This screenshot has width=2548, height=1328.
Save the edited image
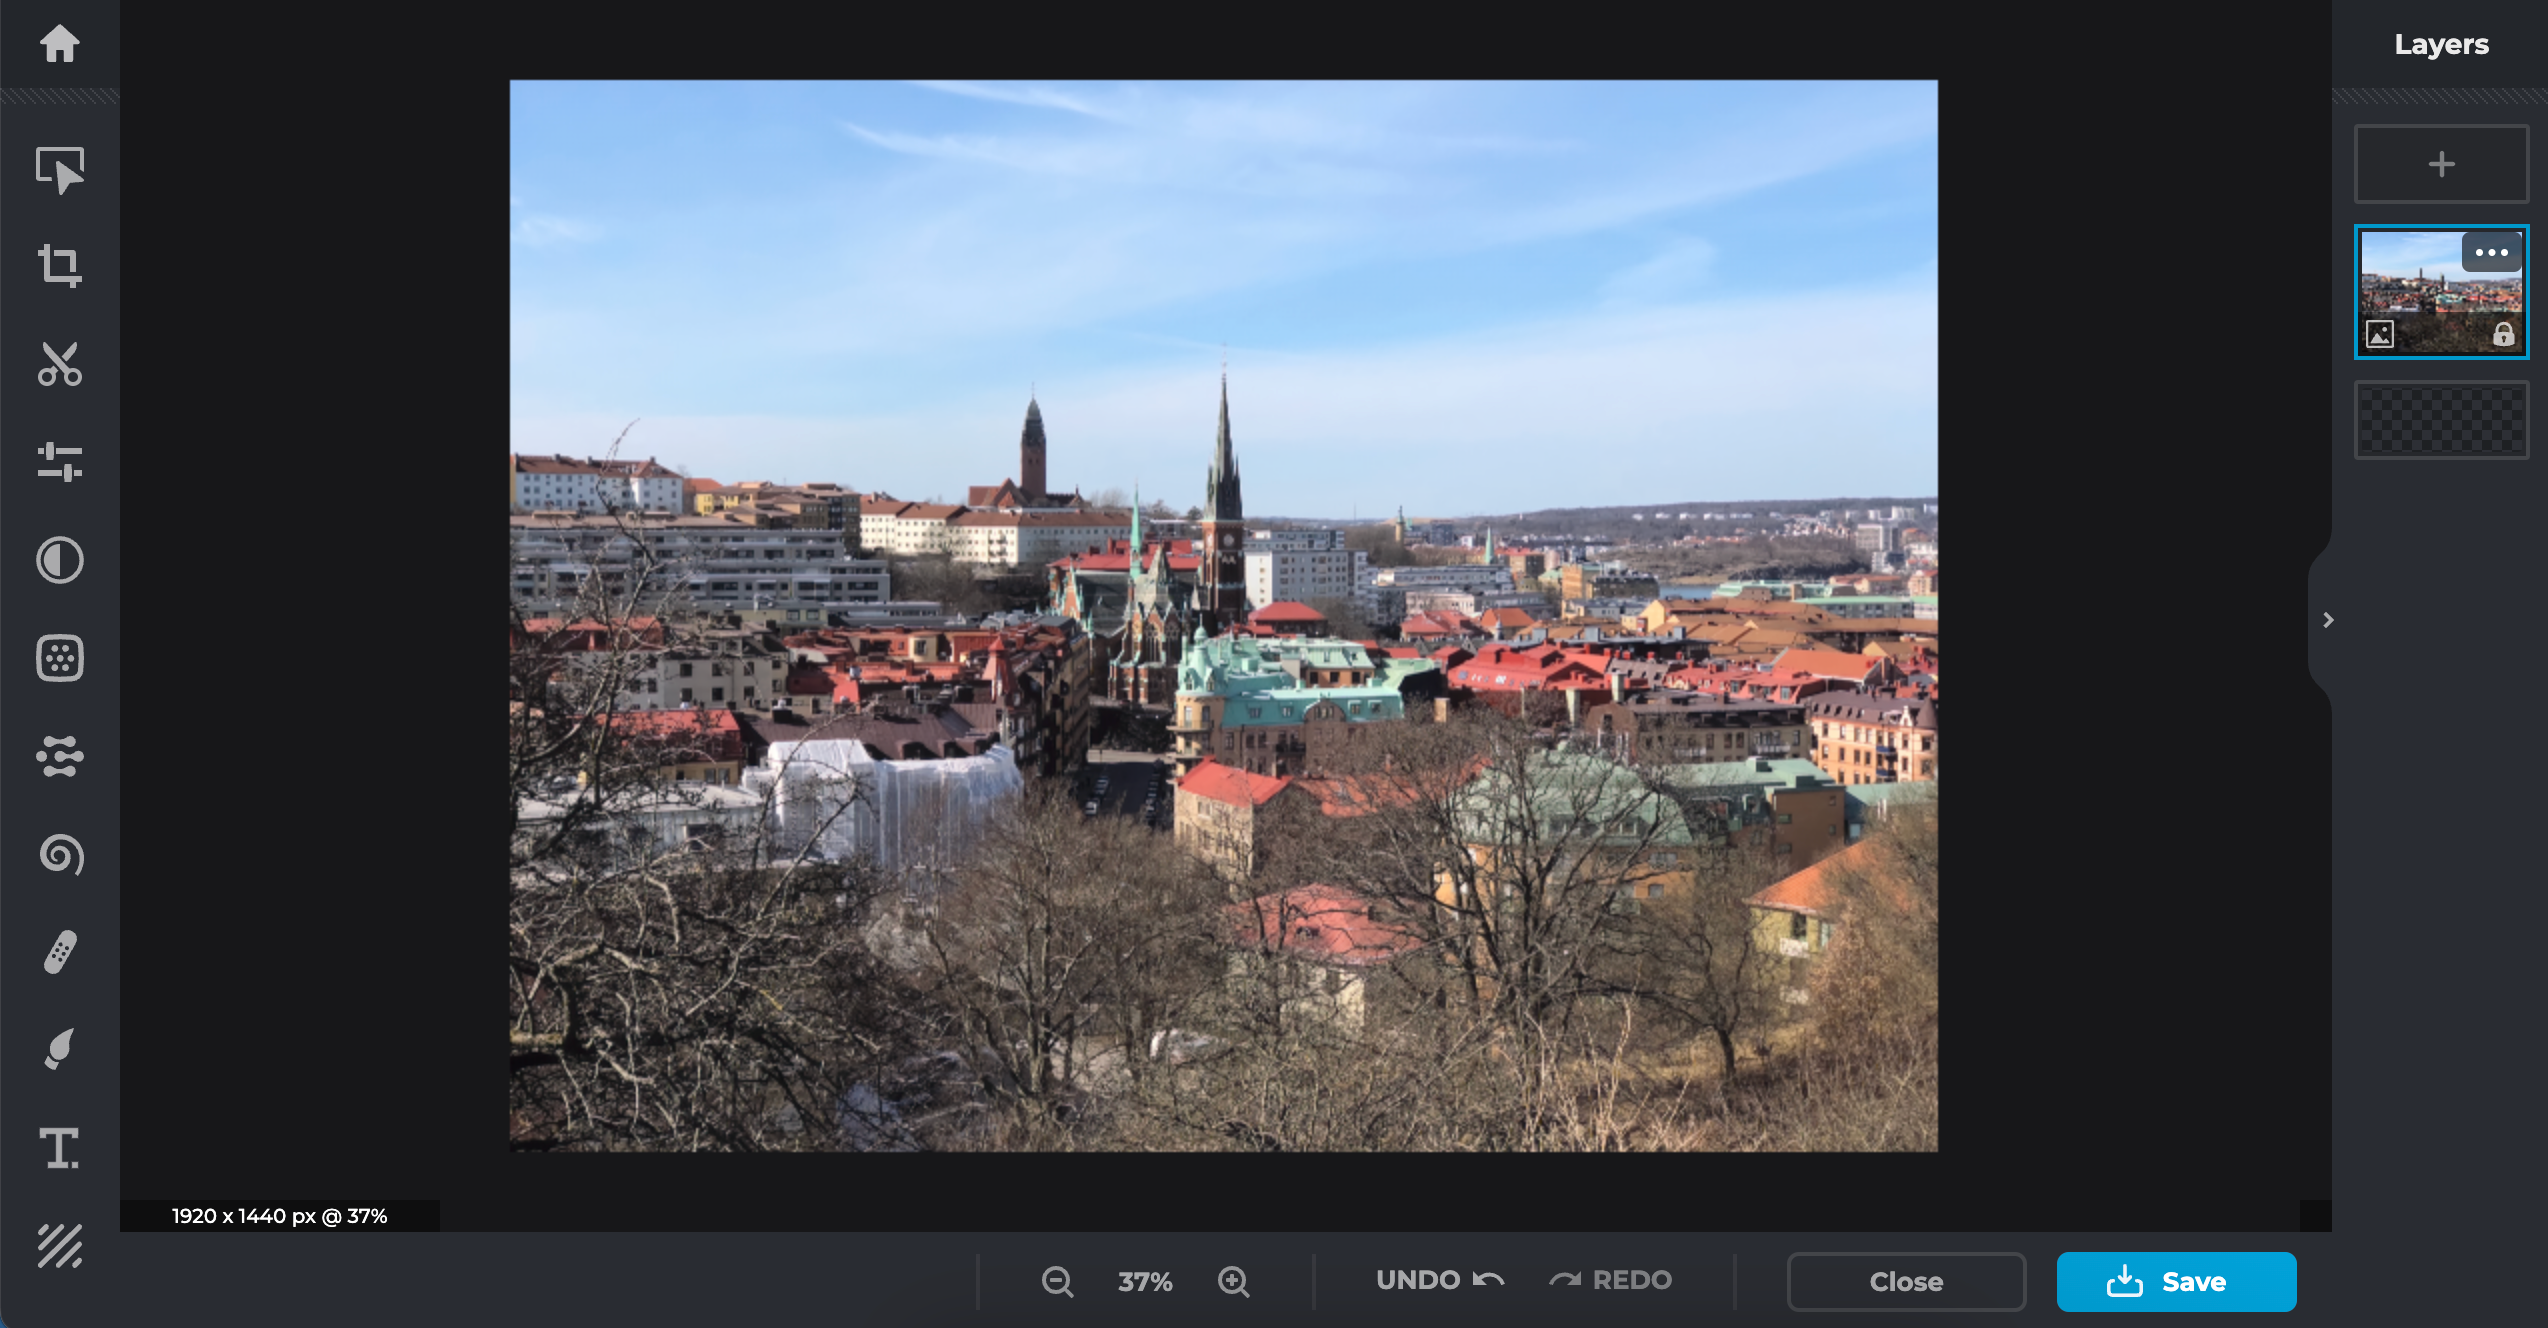[2176, 1281]
